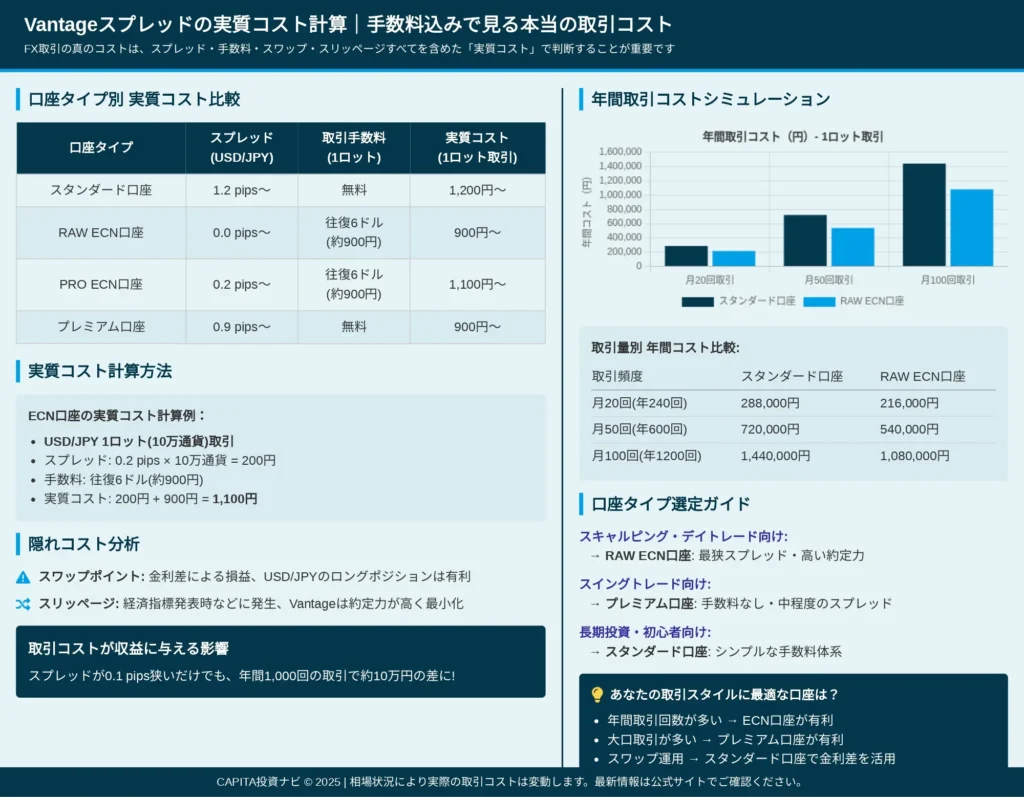Click the 実質コスト計算方法 heading
This screenshot has height=797, width=1024.
(100, 371)
